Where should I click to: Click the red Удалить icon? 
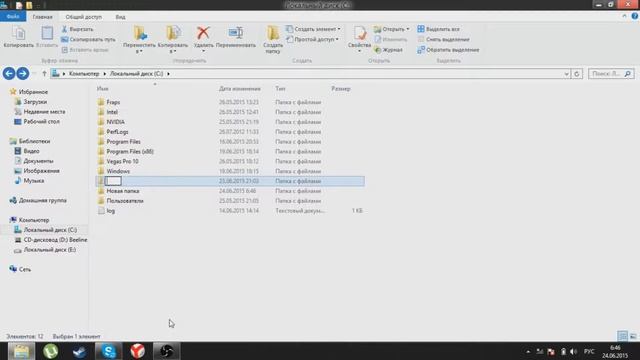point(203,33)
